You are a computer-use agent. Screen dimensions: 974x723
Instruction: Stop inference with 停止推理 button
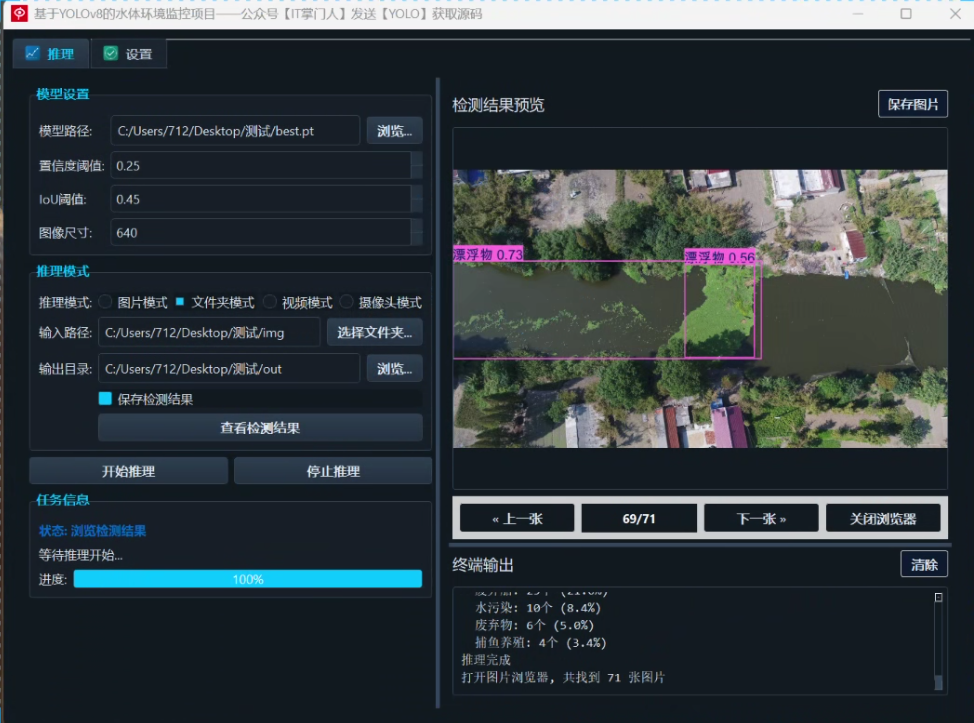point(333,471)
